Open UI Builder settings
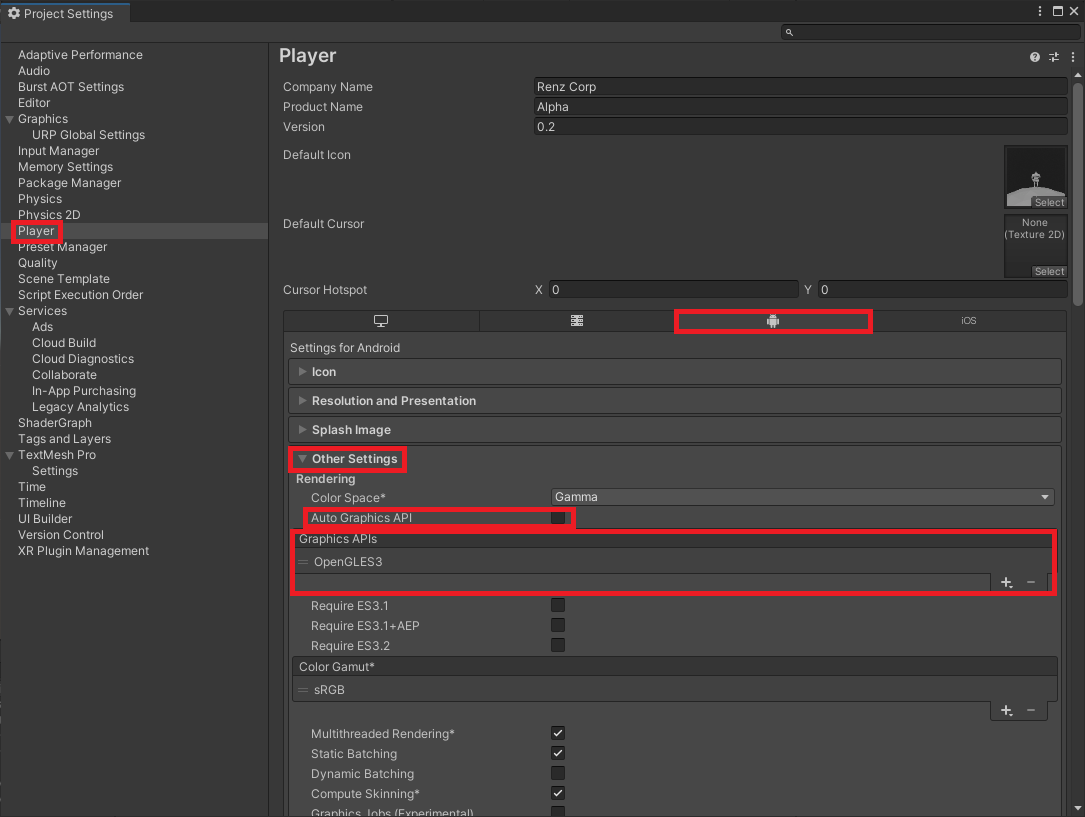1085x817 pixels. tap(45, 519)
